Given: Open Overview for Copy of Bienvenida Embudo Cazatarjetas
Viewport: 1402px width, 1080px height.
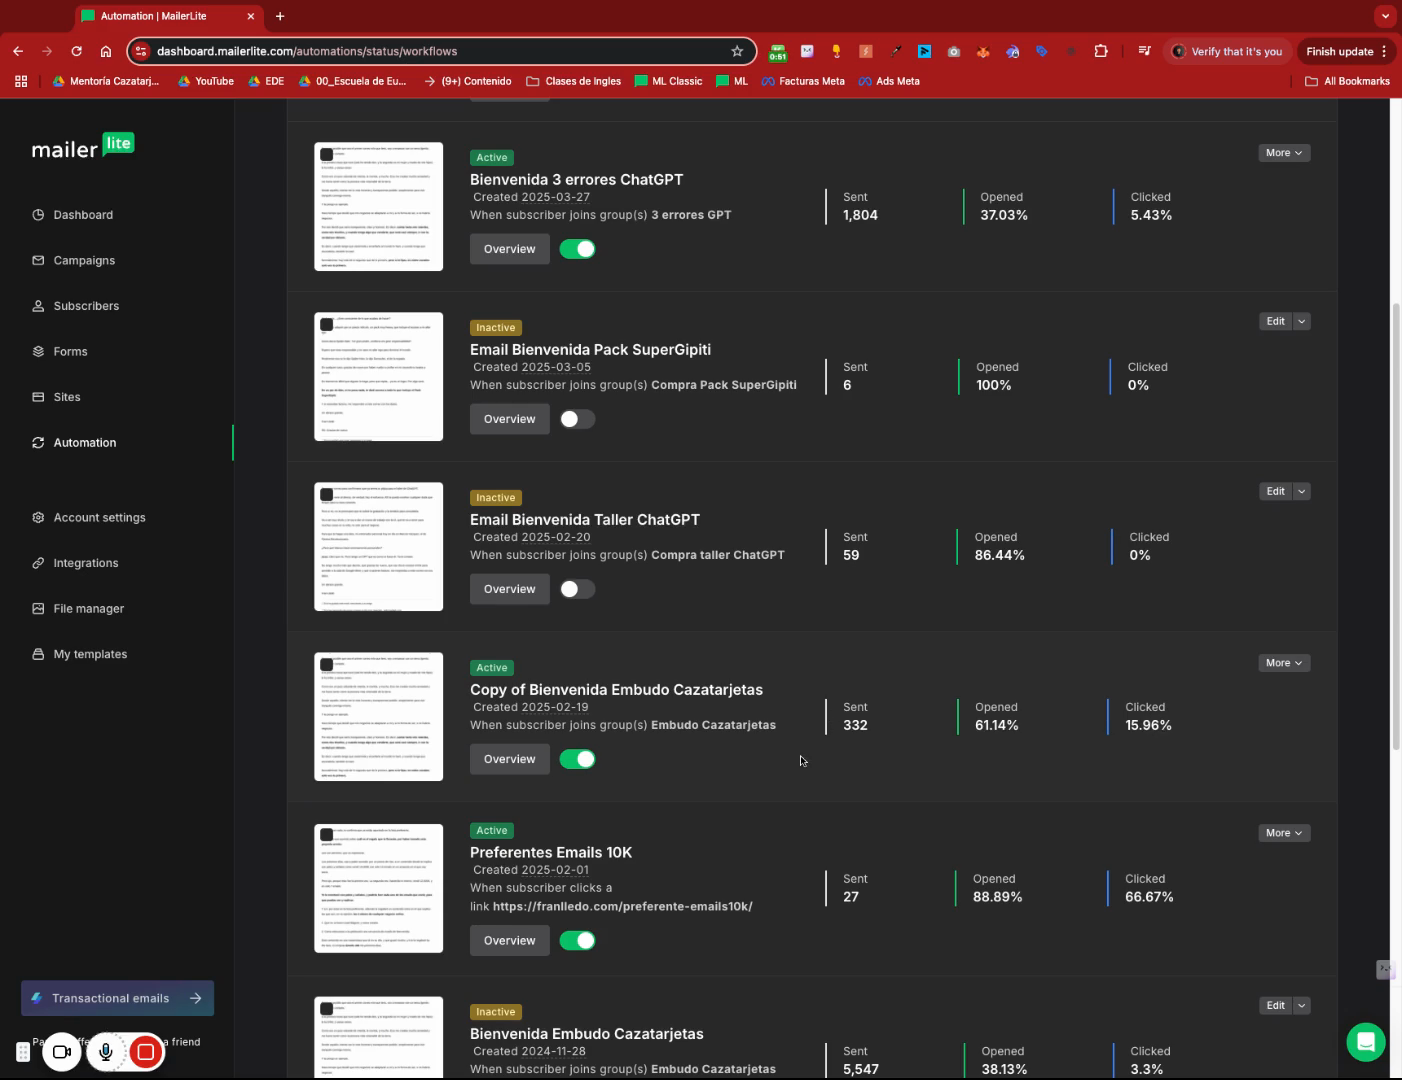Looking at the screenshot, I should coord(510,759).
